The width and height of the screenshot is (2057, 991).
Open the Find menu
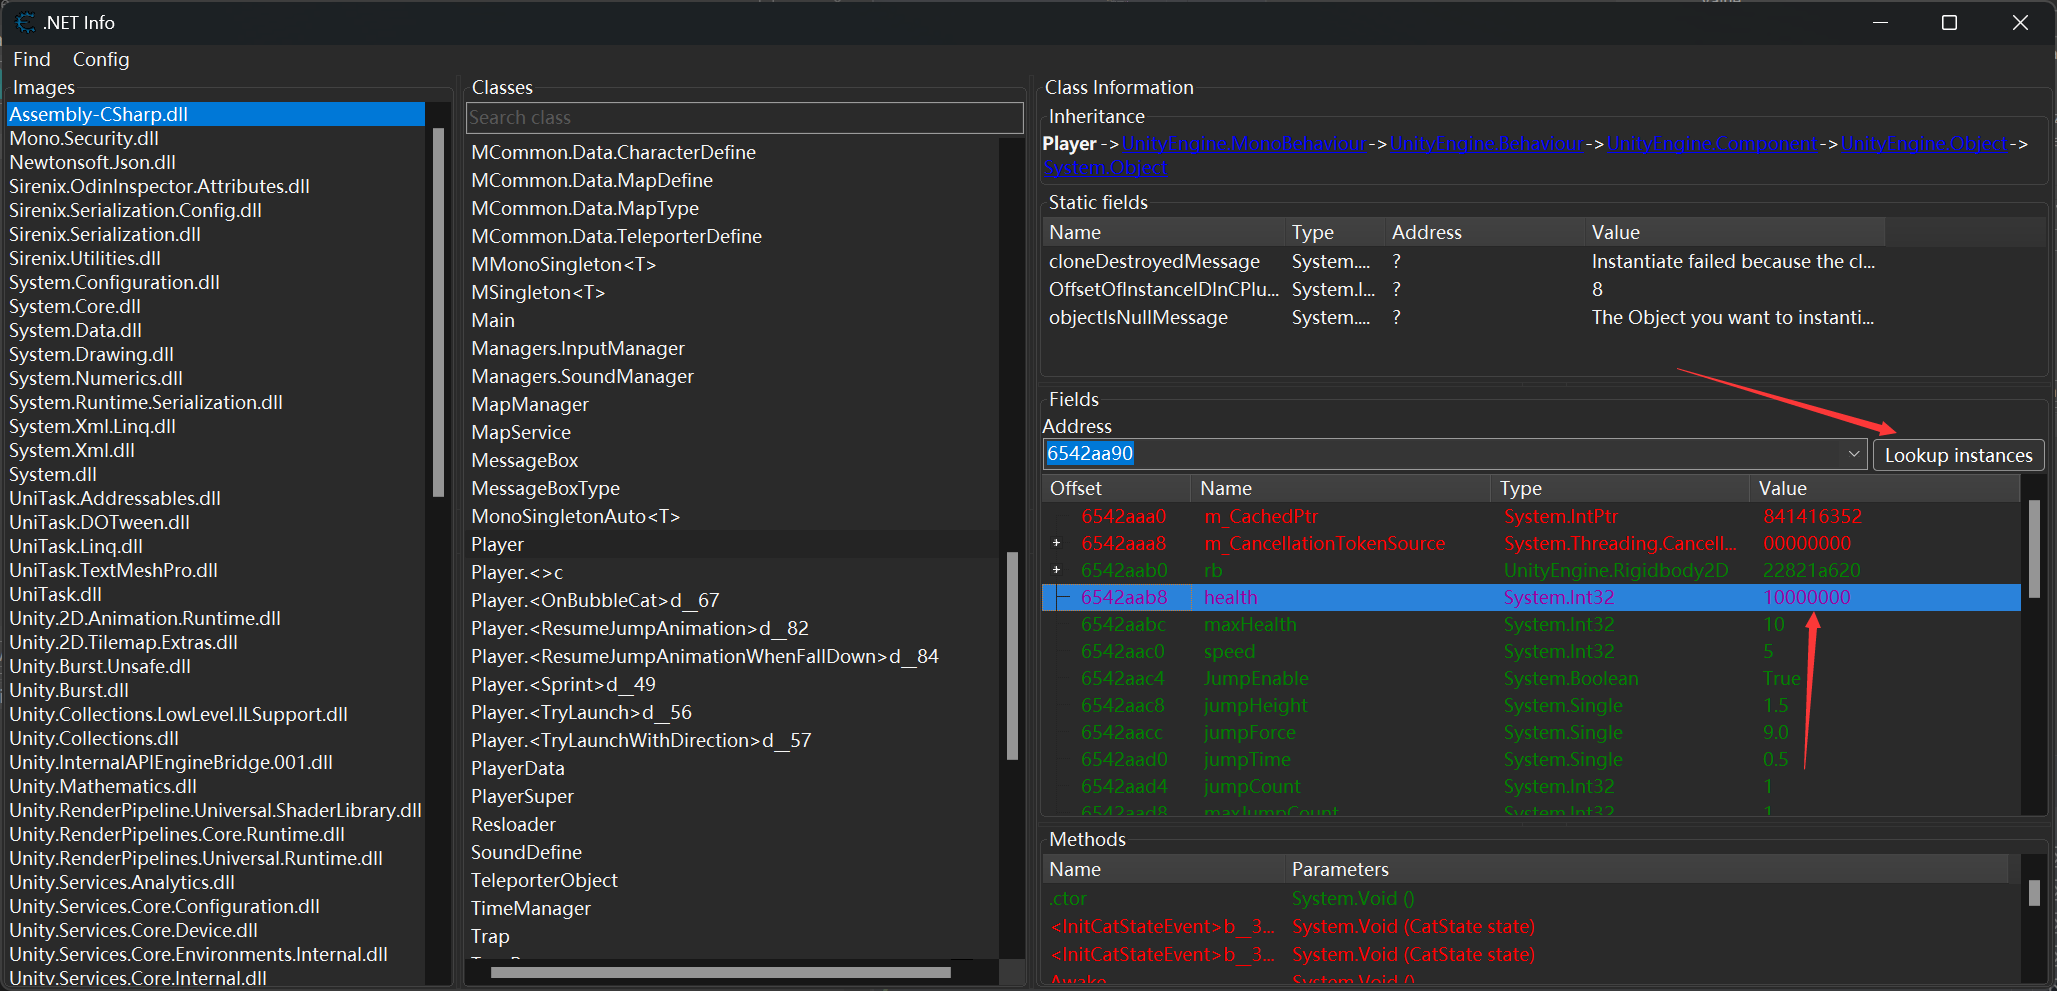point(32,59)
